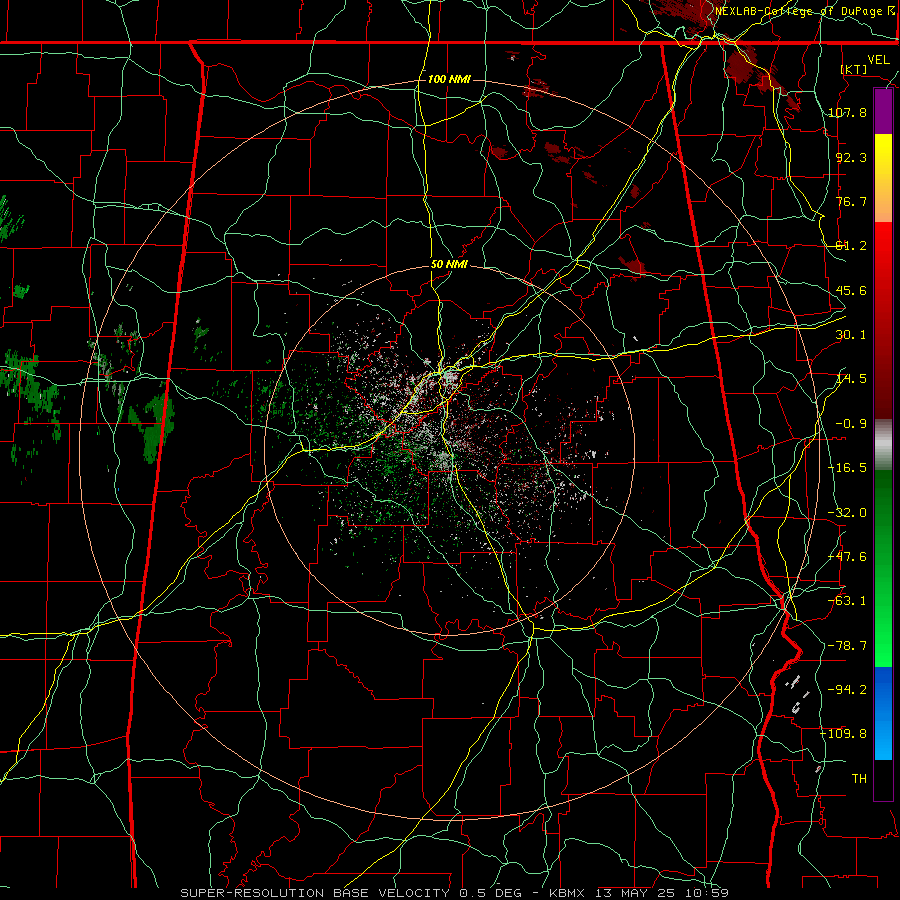Viewport: 900px width, 900px height.
Task: Pick the gray-white segment of the color bar
Action: pyautogui.click(x=883, y=445)
